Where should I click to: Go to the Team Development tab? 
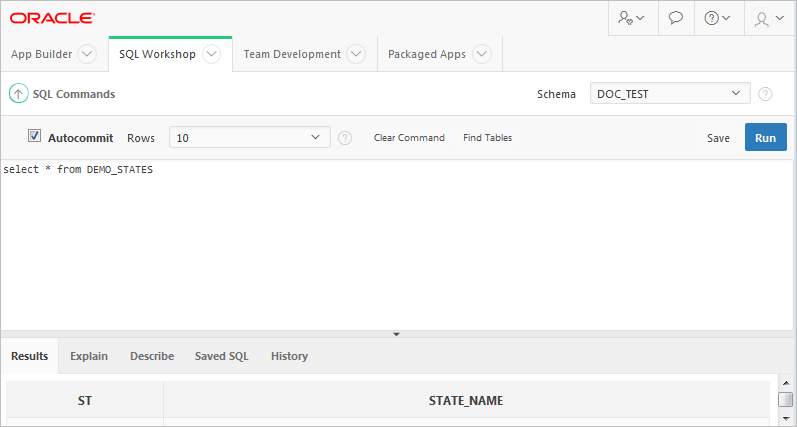(x=292, y=54)
